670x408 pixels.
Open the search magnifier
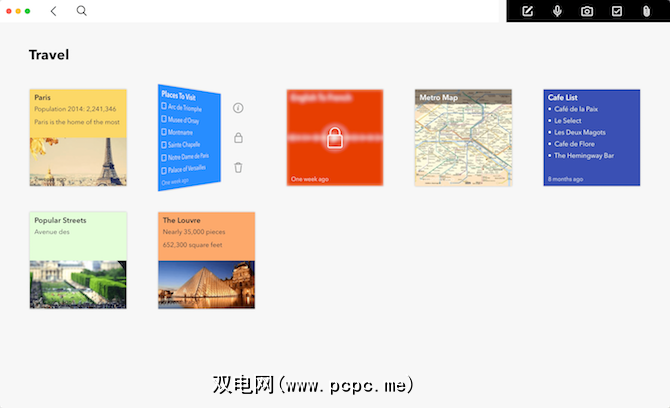[x=82, y=11]
